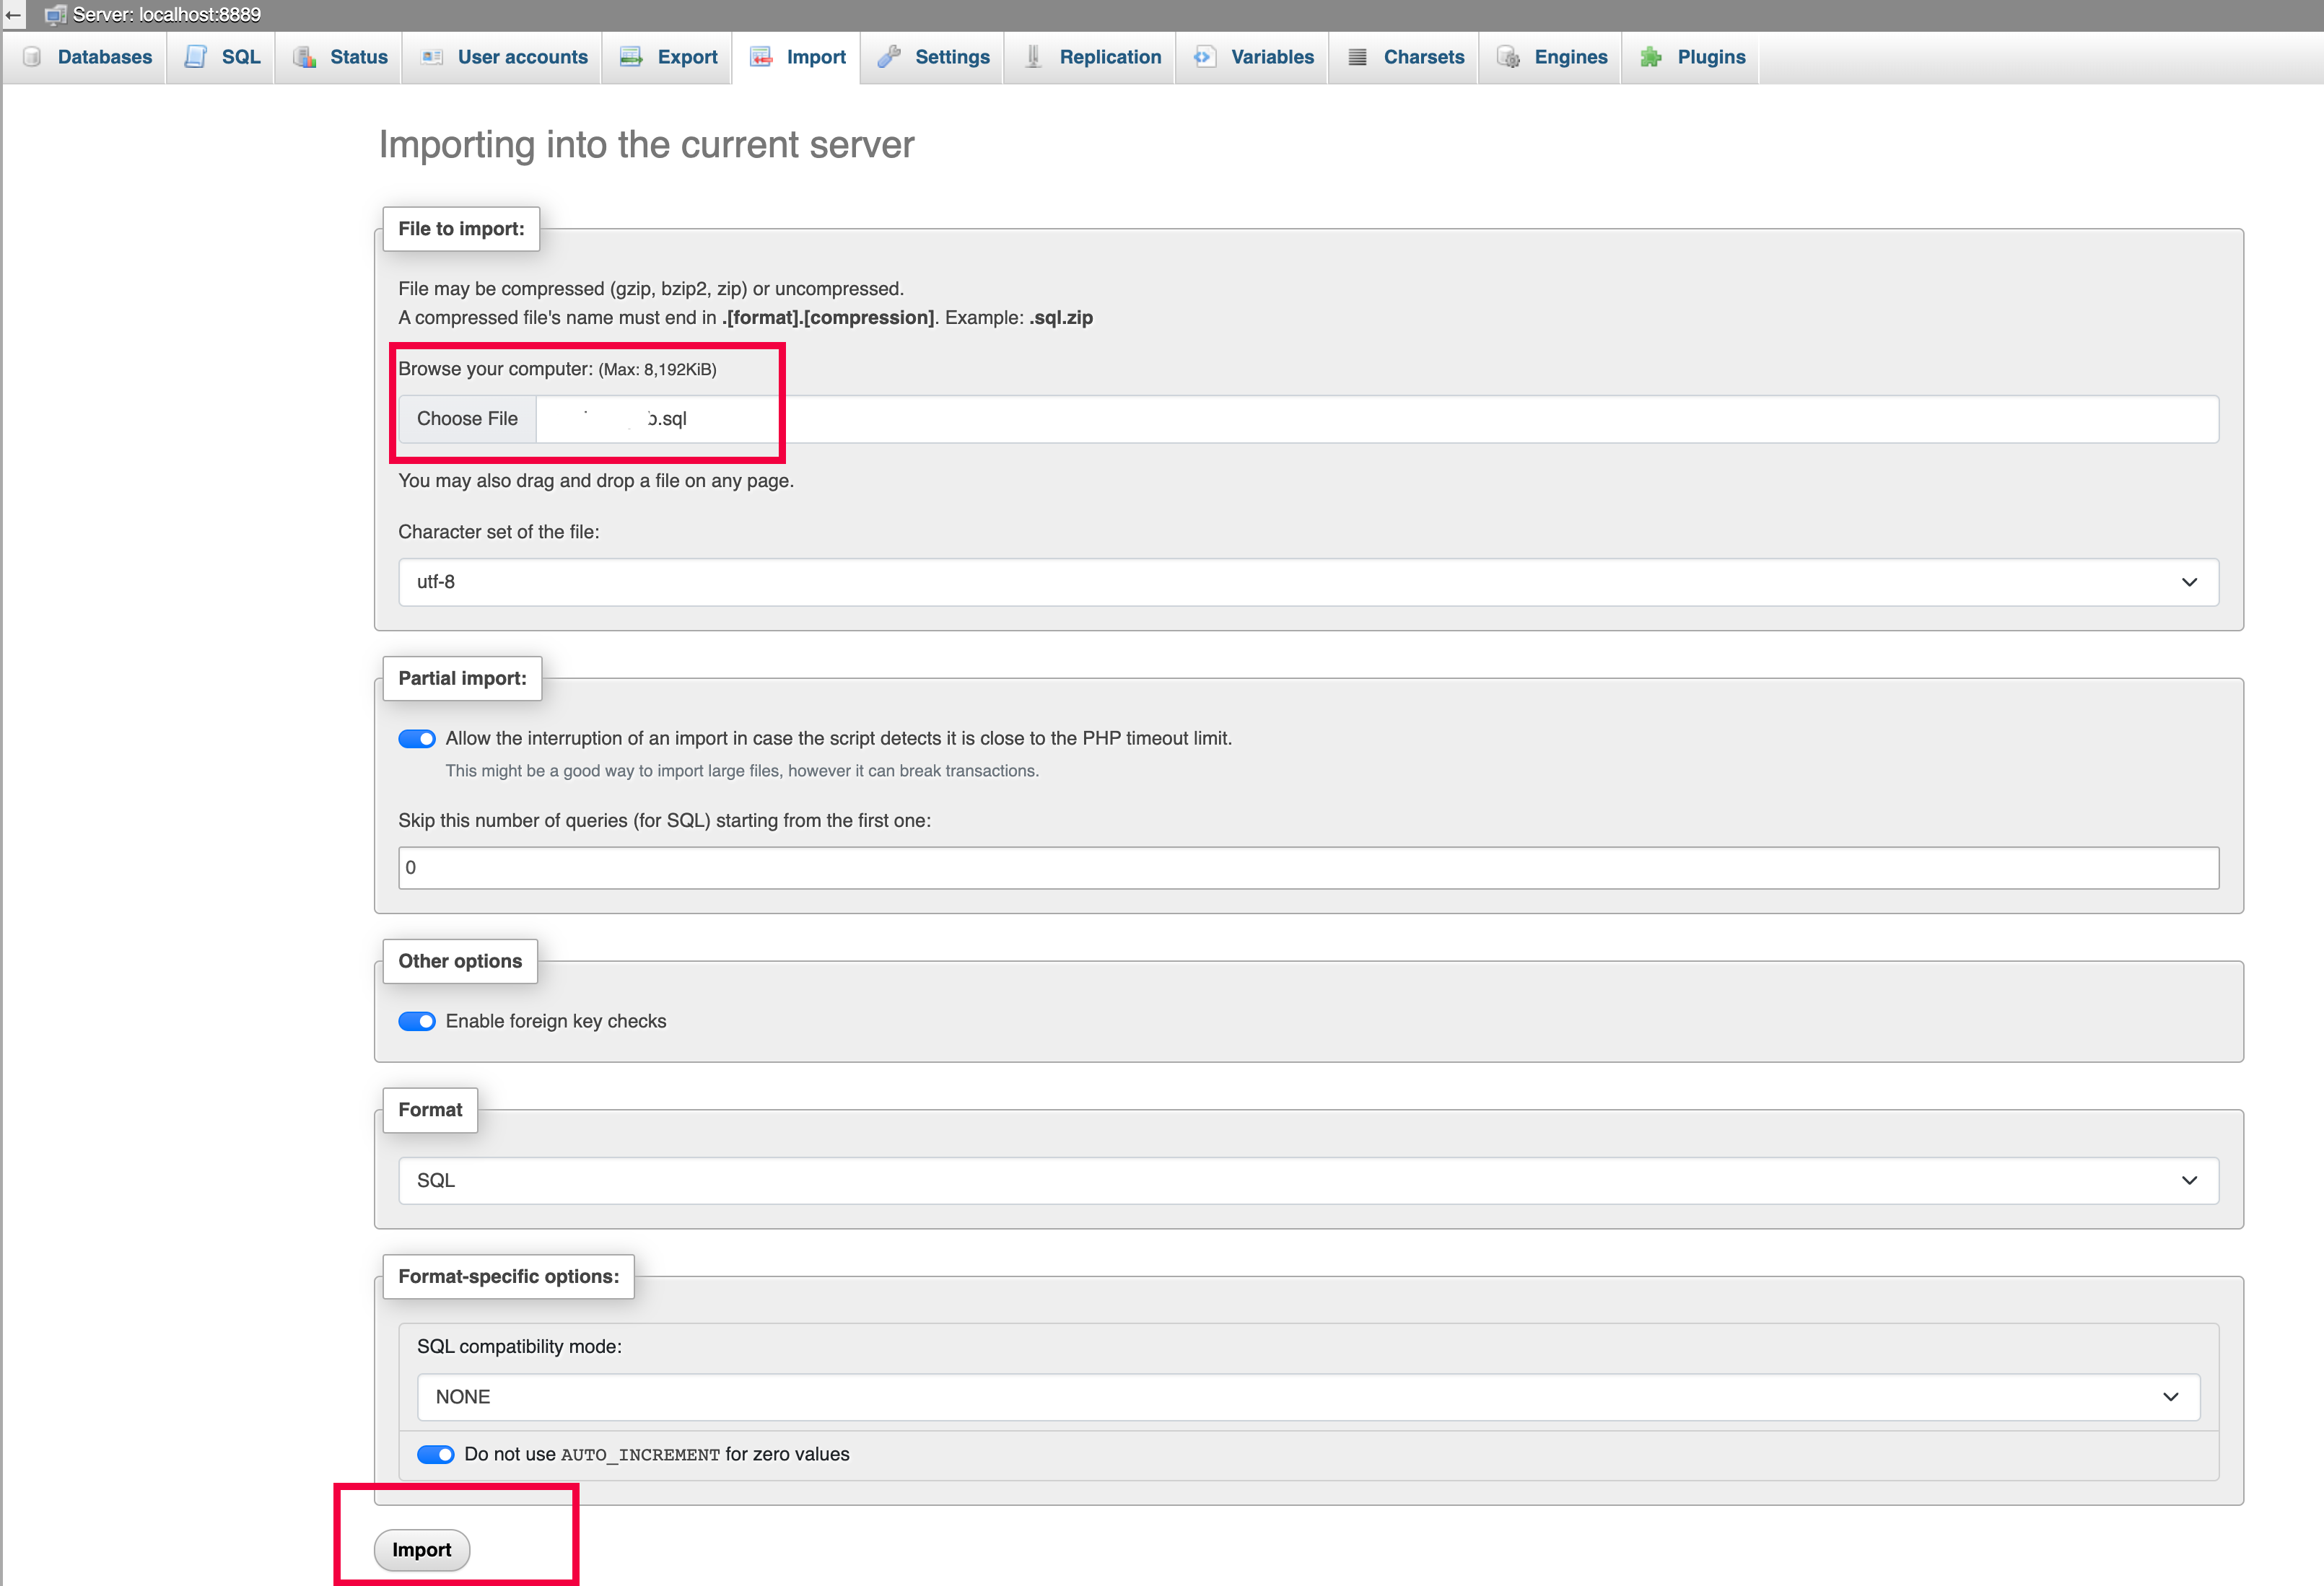Click the Import button at bottom

[x=421, y=1550]
